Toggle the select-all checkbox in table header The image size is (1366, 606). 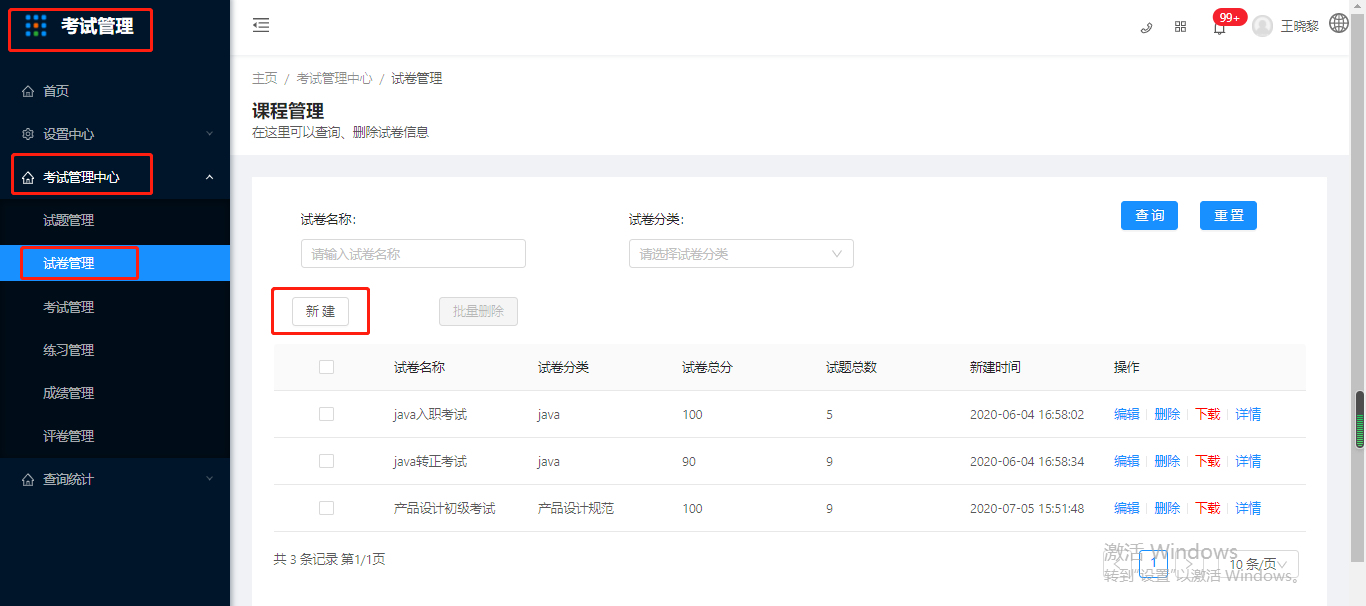pyautogui.click(x=326, y=367)
